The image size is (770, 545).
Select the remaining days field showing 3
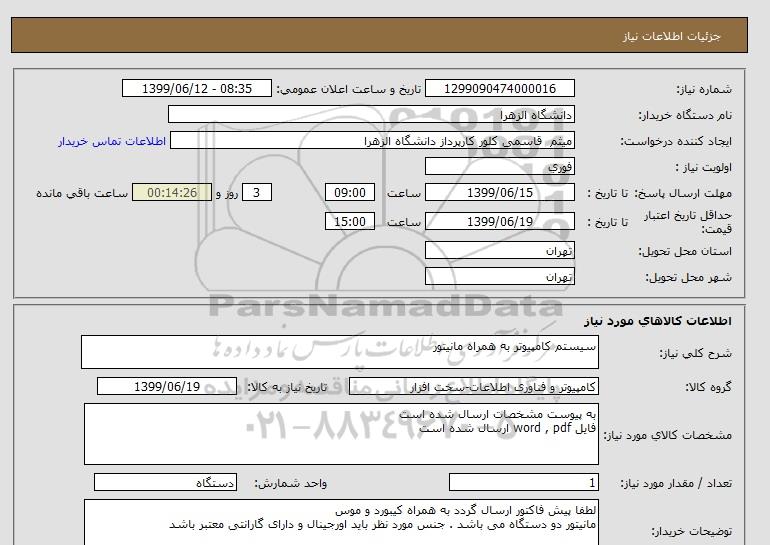256,192
